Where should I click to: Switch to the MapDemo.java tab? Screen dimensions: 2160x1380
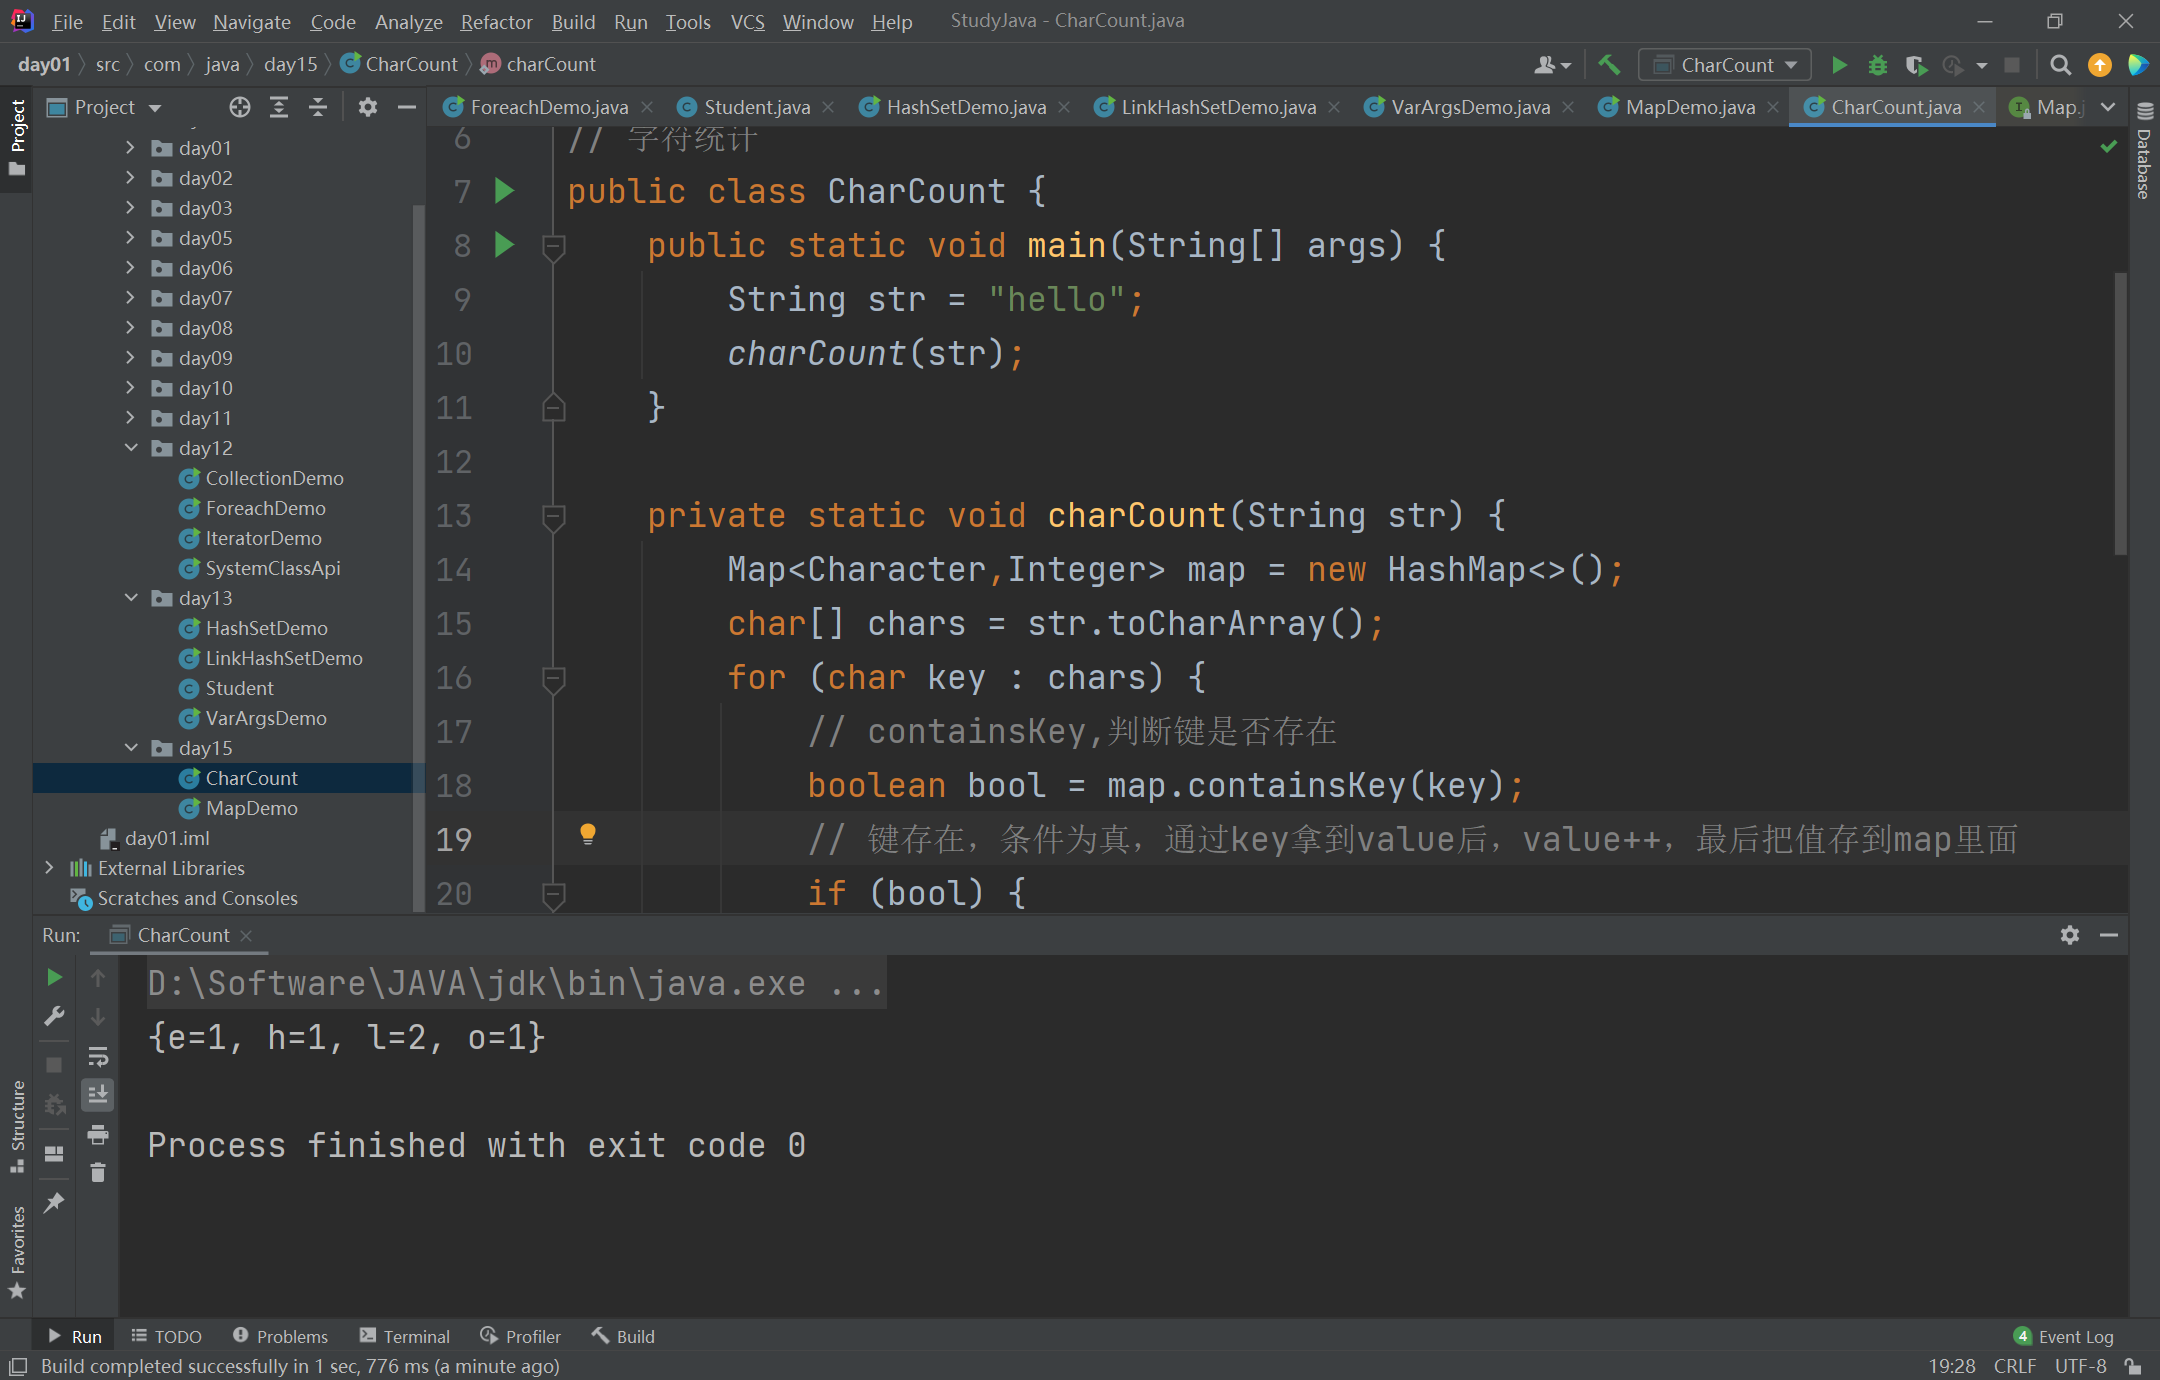pos(1688,107)
